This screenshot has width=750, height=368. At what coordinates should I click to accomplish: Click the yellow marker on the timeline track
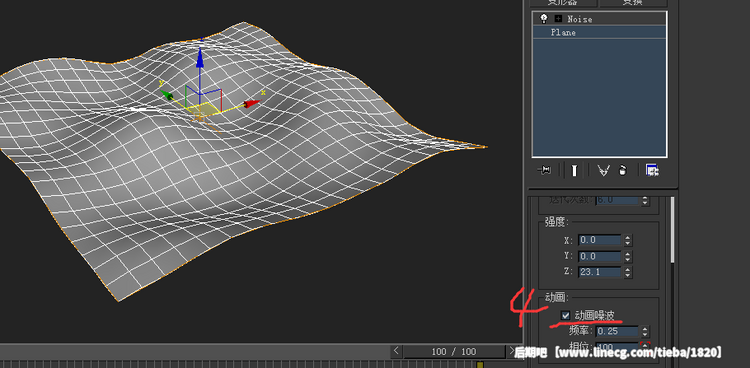tap(480, 365)
